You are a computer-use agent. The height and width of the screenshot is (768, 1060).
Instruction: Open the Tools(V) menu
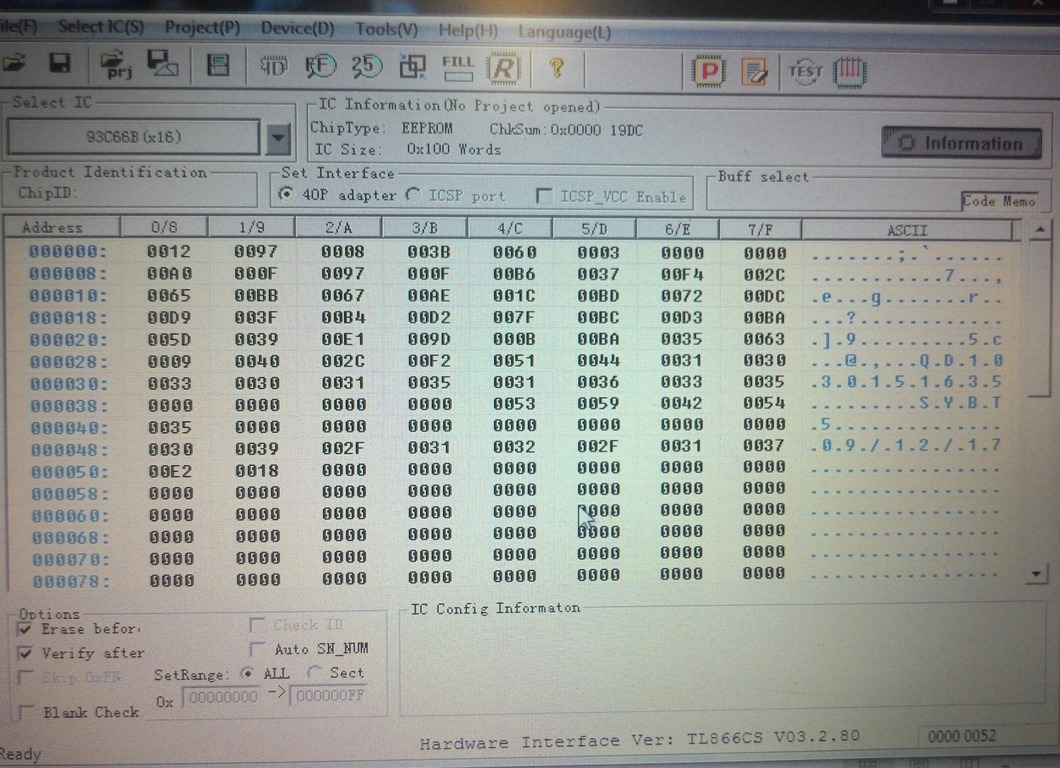(x=386, y=29)
